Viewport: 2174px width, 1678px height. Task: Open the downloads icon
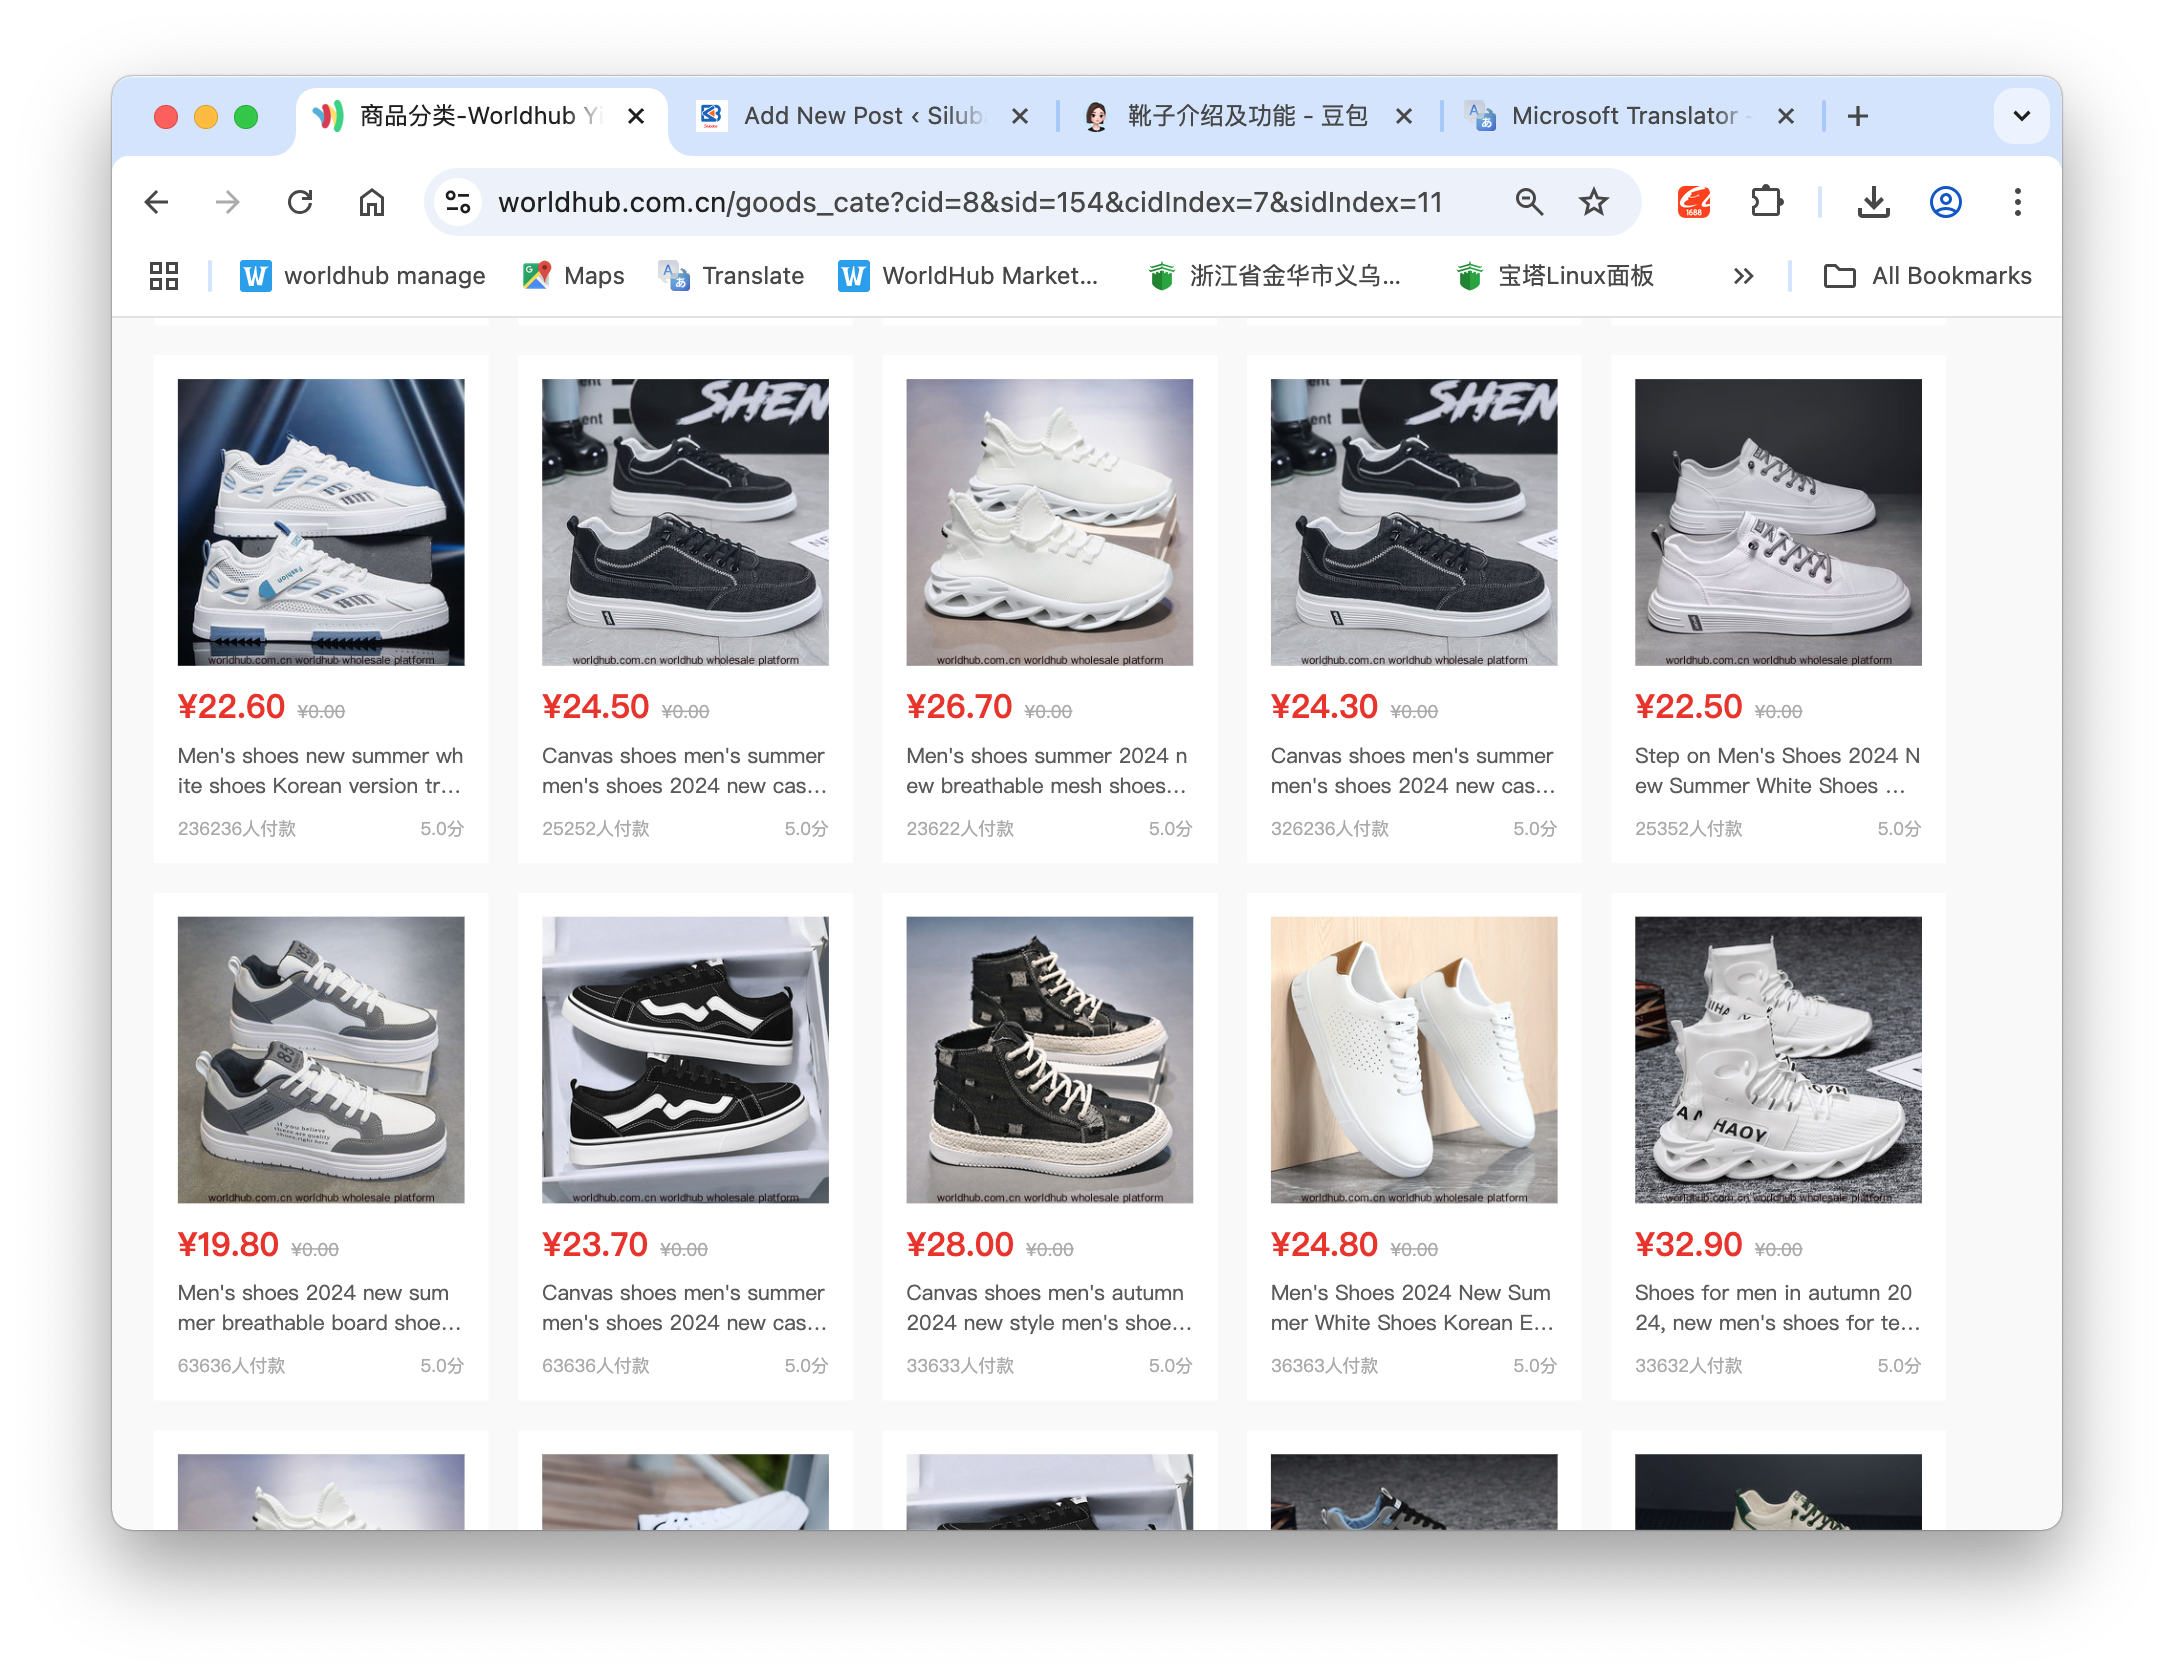pyautogui.click(x=1873, y=202)
